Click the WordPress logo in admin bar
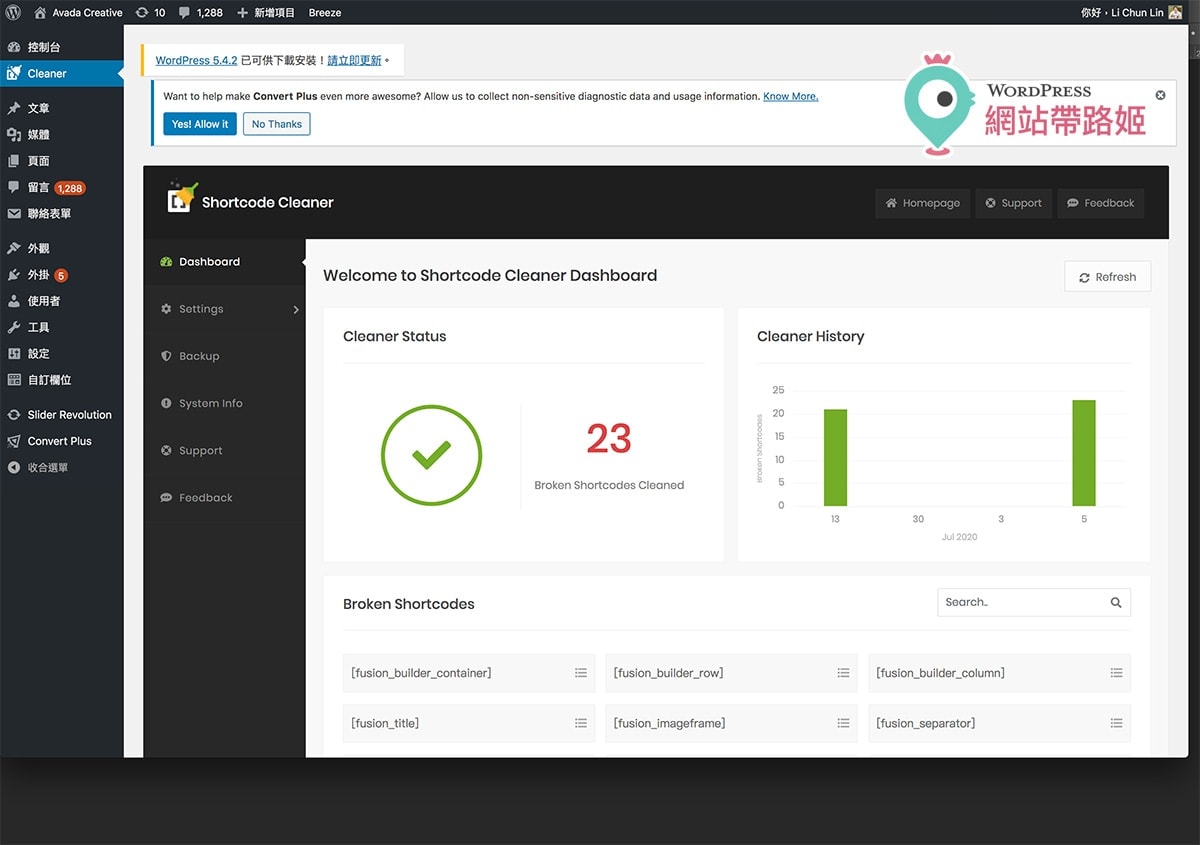This screenshot has height=845, width=1200. coord(13,13)
